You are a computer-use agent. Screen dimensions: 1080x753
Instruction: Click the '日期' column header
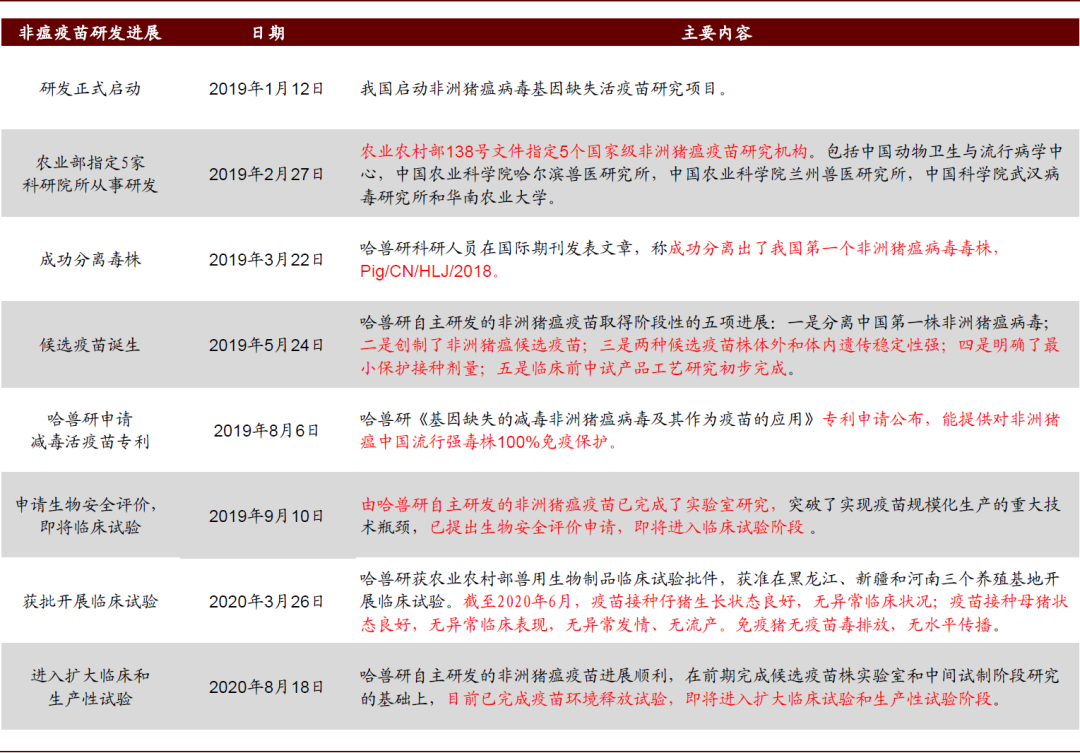pos(268,33)
